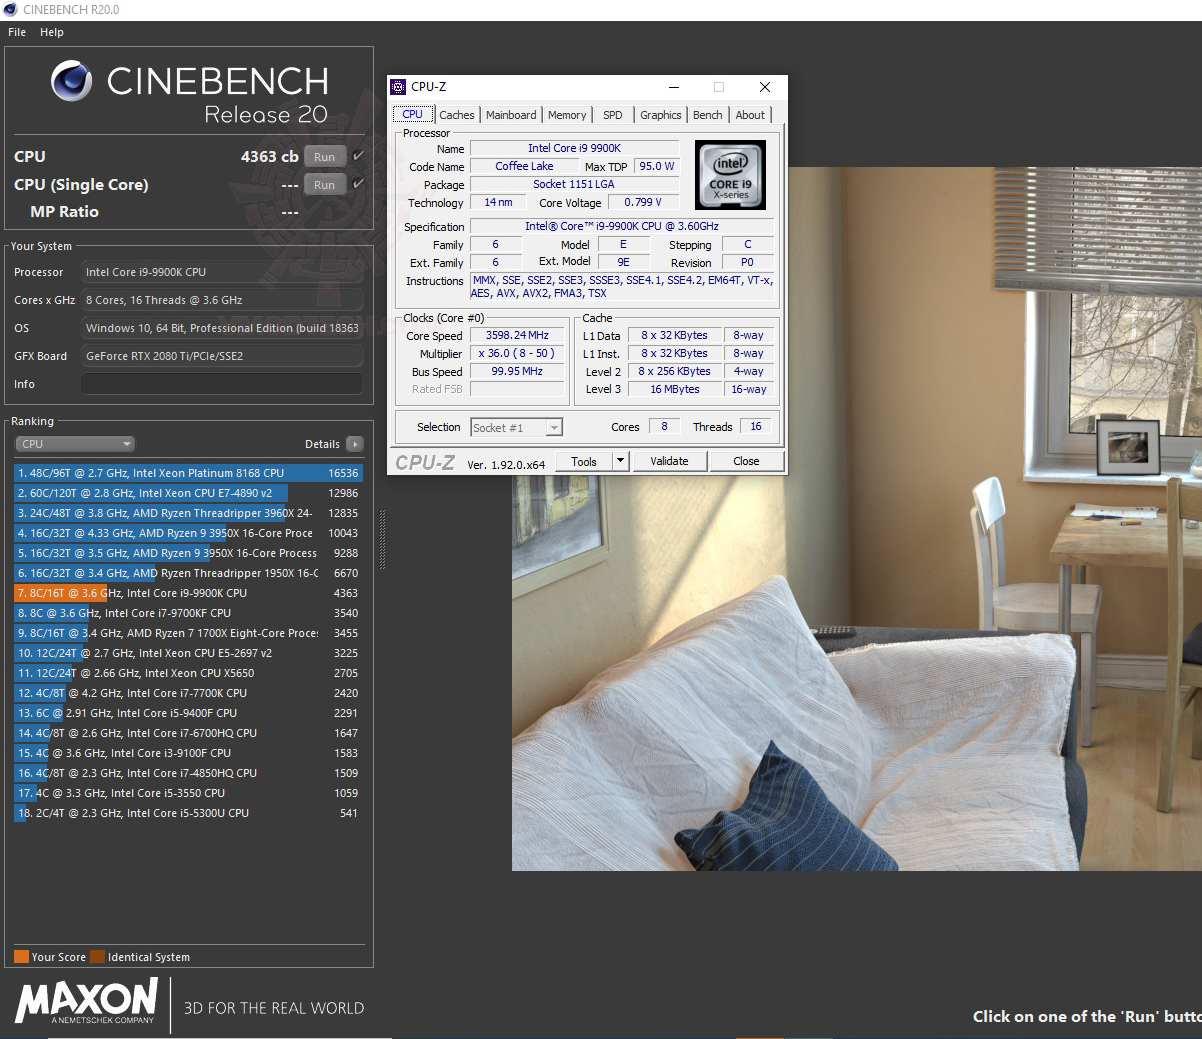Click the Technology value 14 nm

click(498, 202)
